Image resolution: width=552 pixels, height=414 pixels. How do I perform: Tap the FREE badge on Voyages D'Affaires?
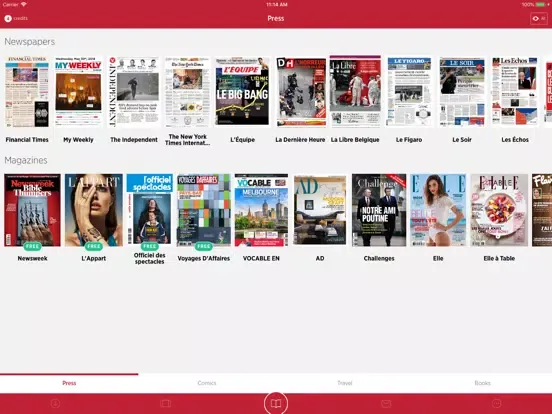pyautogui.click(x=204, y=246)
